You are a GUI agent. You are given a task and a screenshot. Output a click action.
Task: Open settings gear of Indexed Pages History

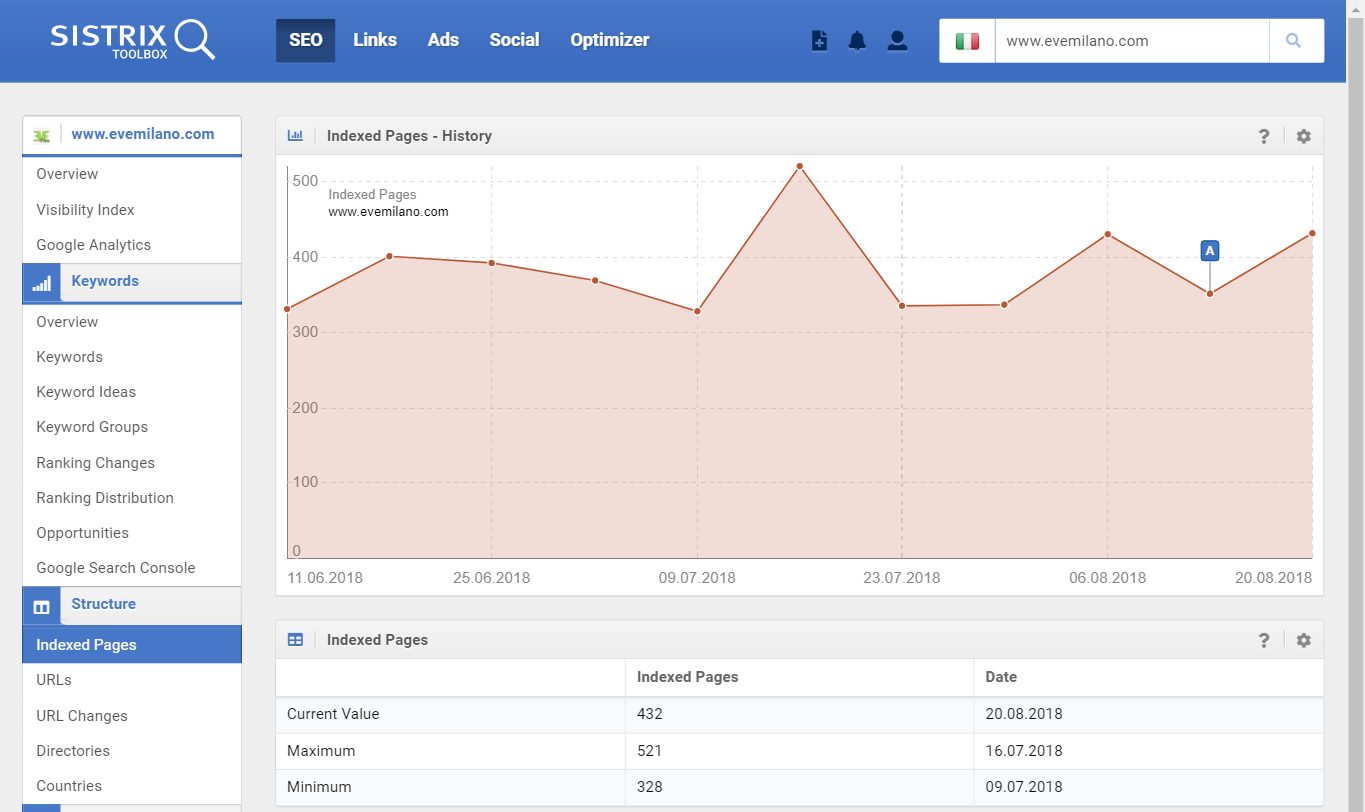1303,136
